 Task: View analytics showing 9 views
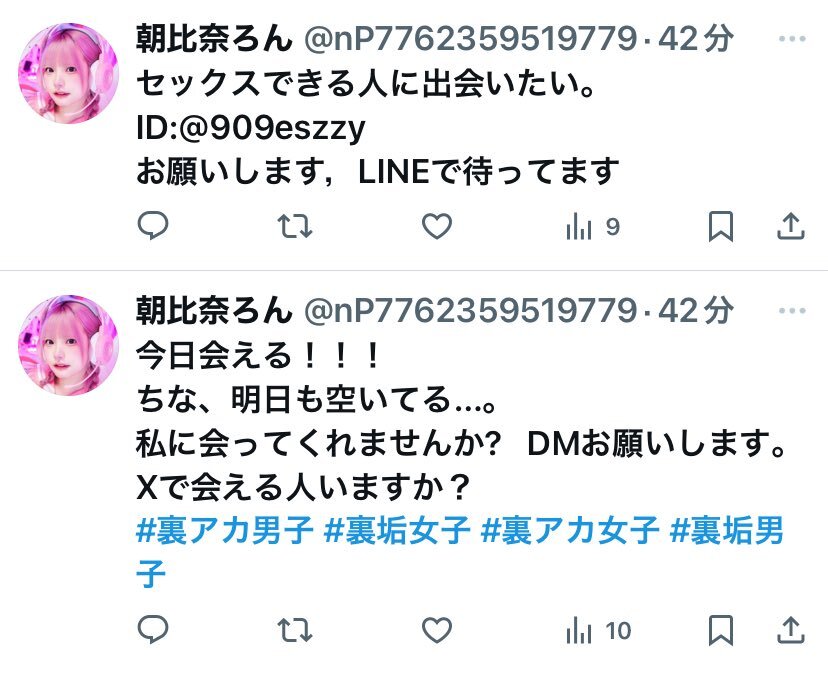pos(592,227)
